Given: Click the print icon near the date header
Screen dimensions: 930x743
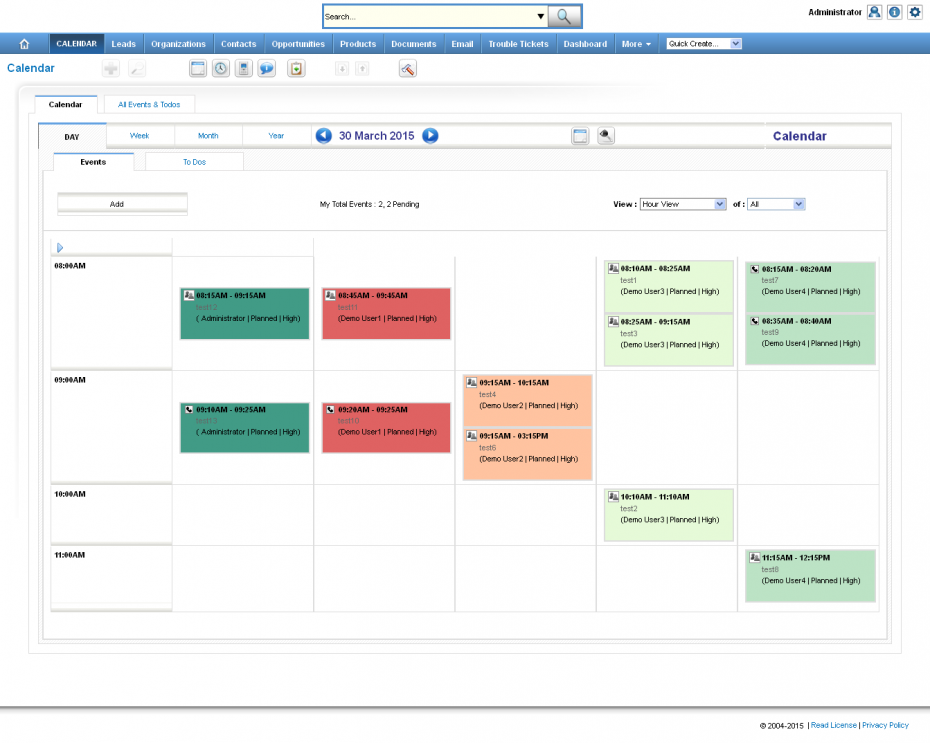Looking at the screenshot, I should (x=606, y=135).
